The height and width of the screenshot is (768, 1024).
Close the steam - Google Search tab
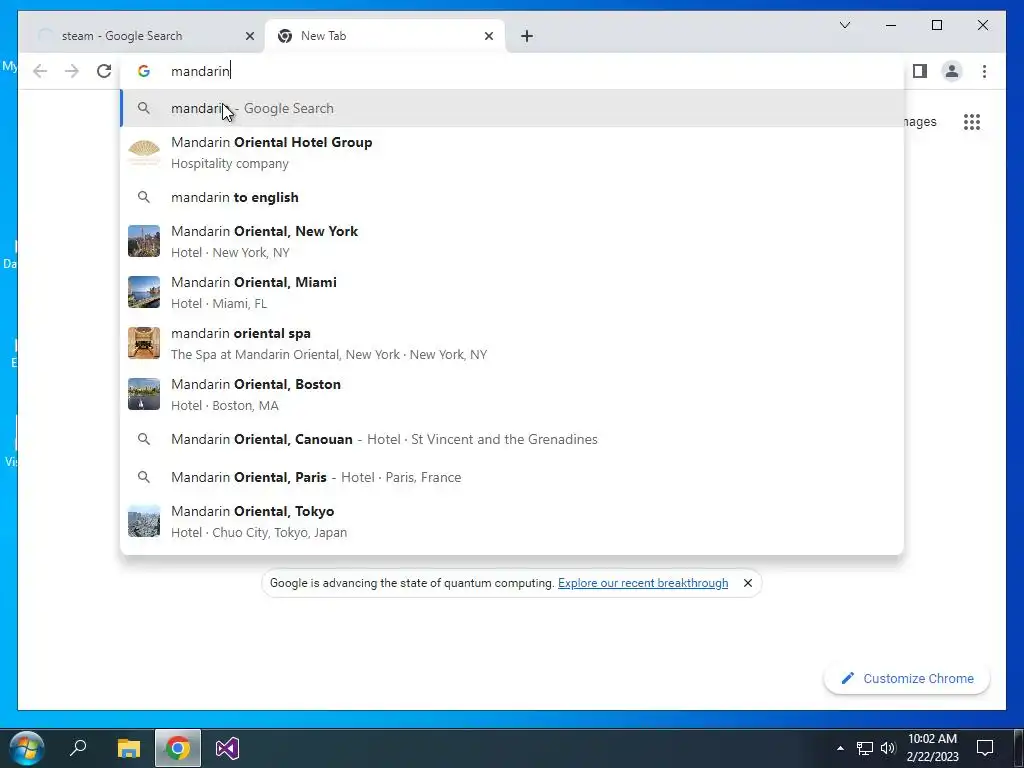pyautogui.click(x=249, y=36)
